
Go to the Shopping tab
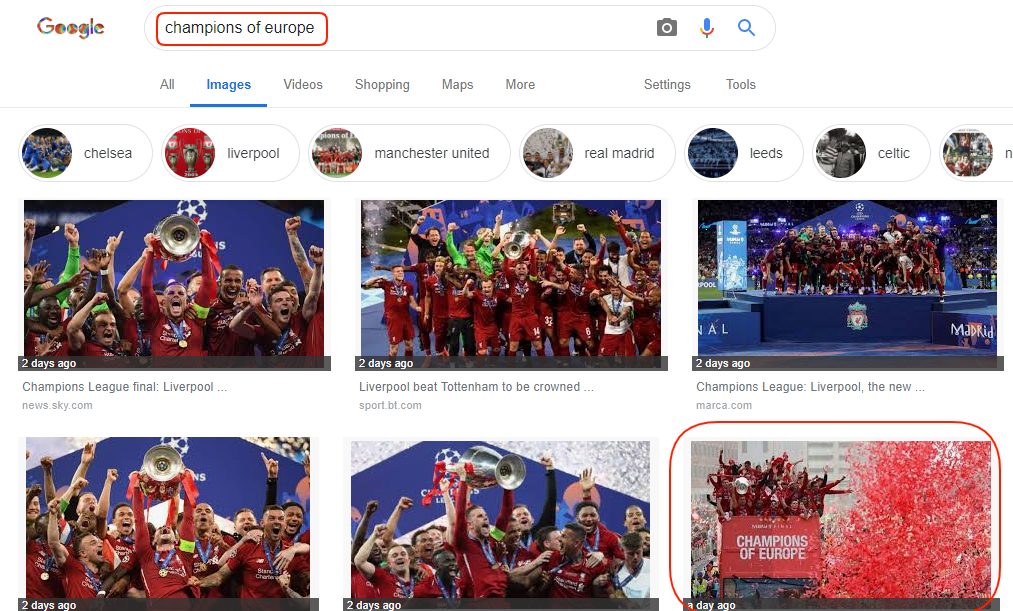tap(382, 85)
